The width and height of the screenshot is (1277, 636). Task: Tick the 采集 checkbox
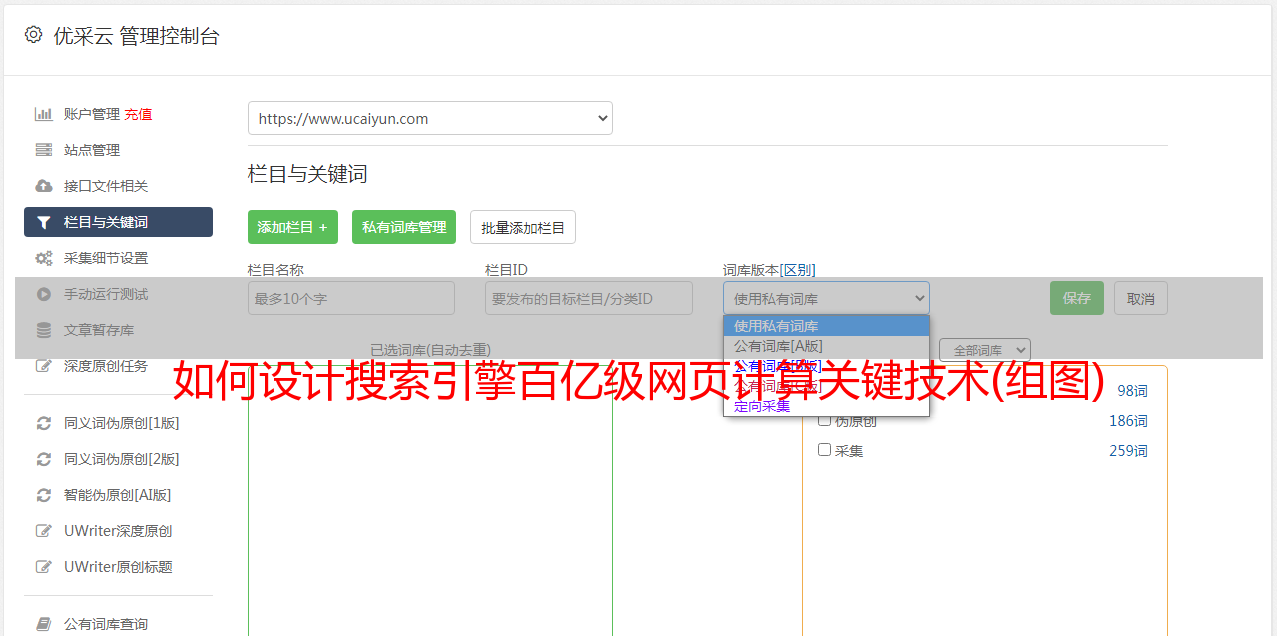pyautogui.click(x=825, y=450)
